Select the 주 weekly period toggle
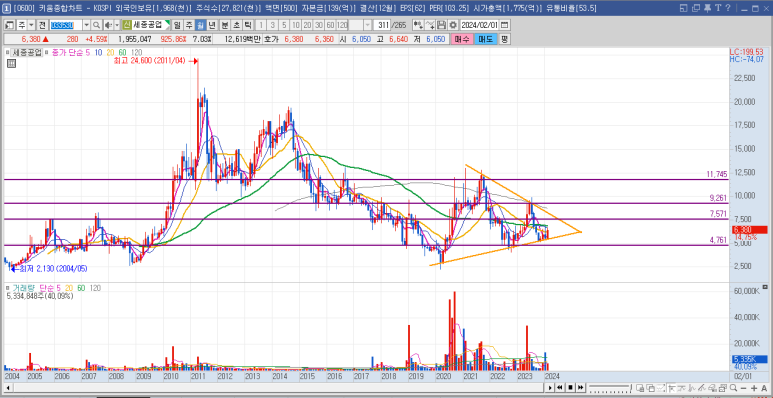Screen dimensions: 773x398 click(189, 25)
